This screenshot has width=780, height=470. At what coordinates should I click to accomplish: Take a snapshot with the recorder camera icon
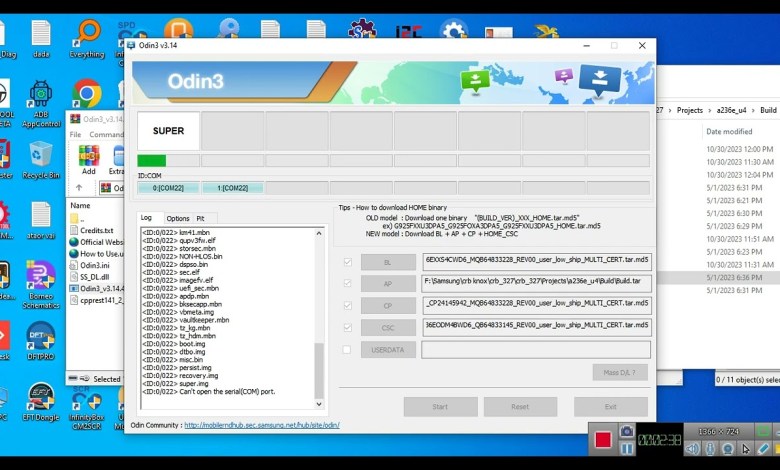(627, 431)
